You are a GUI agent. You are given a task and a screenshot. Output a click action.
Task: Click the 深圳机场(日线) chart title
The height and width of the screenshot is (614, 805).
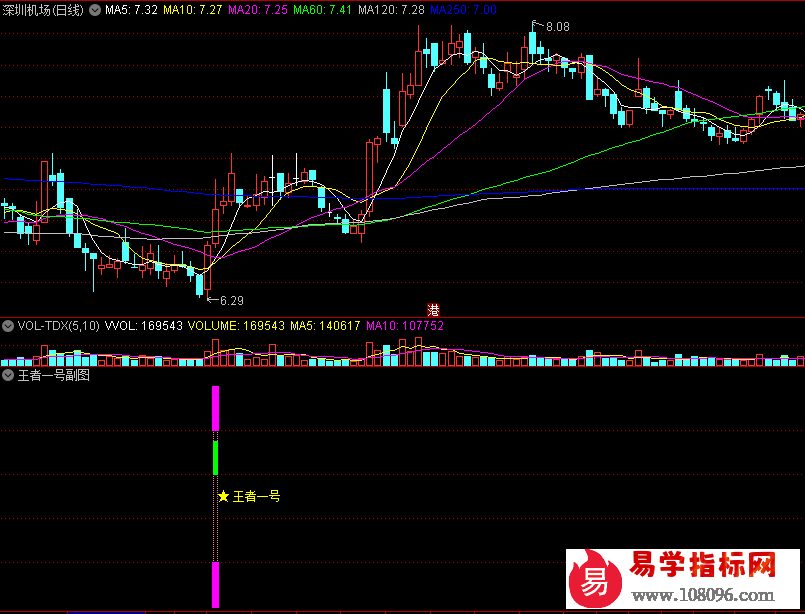(x=43, y=10)
